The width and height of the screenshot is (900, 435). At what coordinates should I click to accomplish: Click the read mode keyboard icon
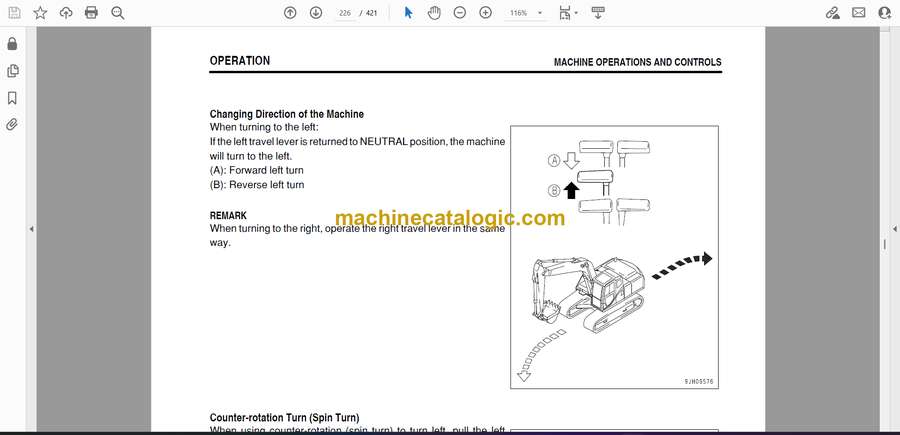[x=598, y=13]
